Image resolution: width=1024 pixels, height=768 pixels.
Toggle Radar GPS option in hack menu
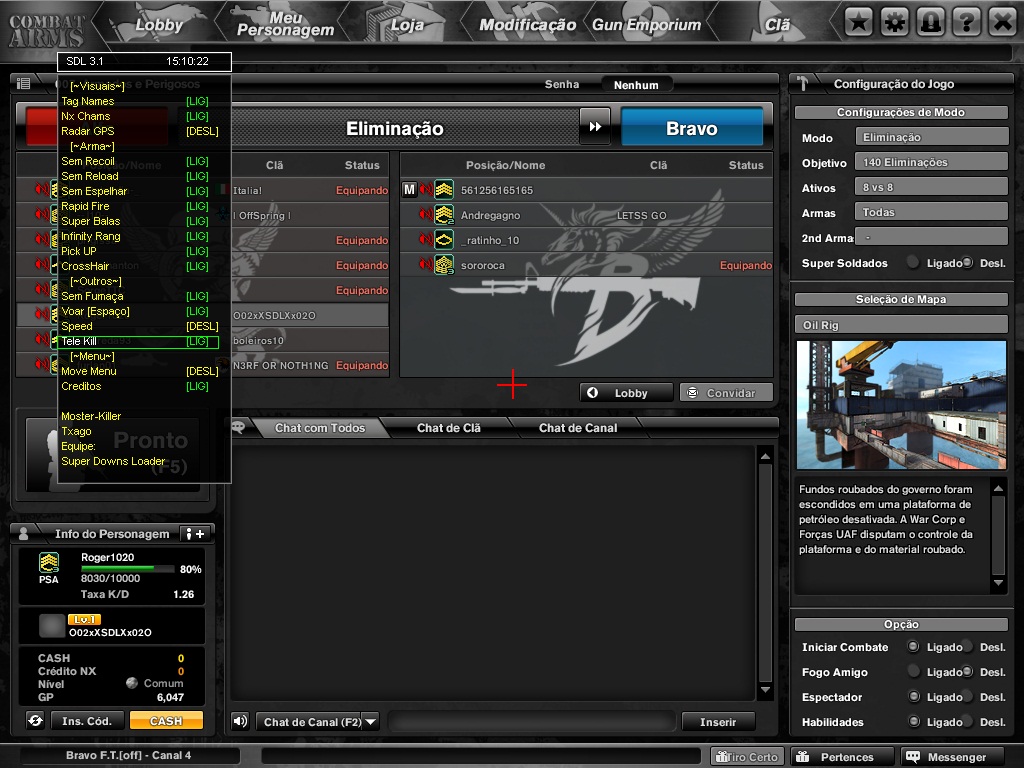[139, 131]
